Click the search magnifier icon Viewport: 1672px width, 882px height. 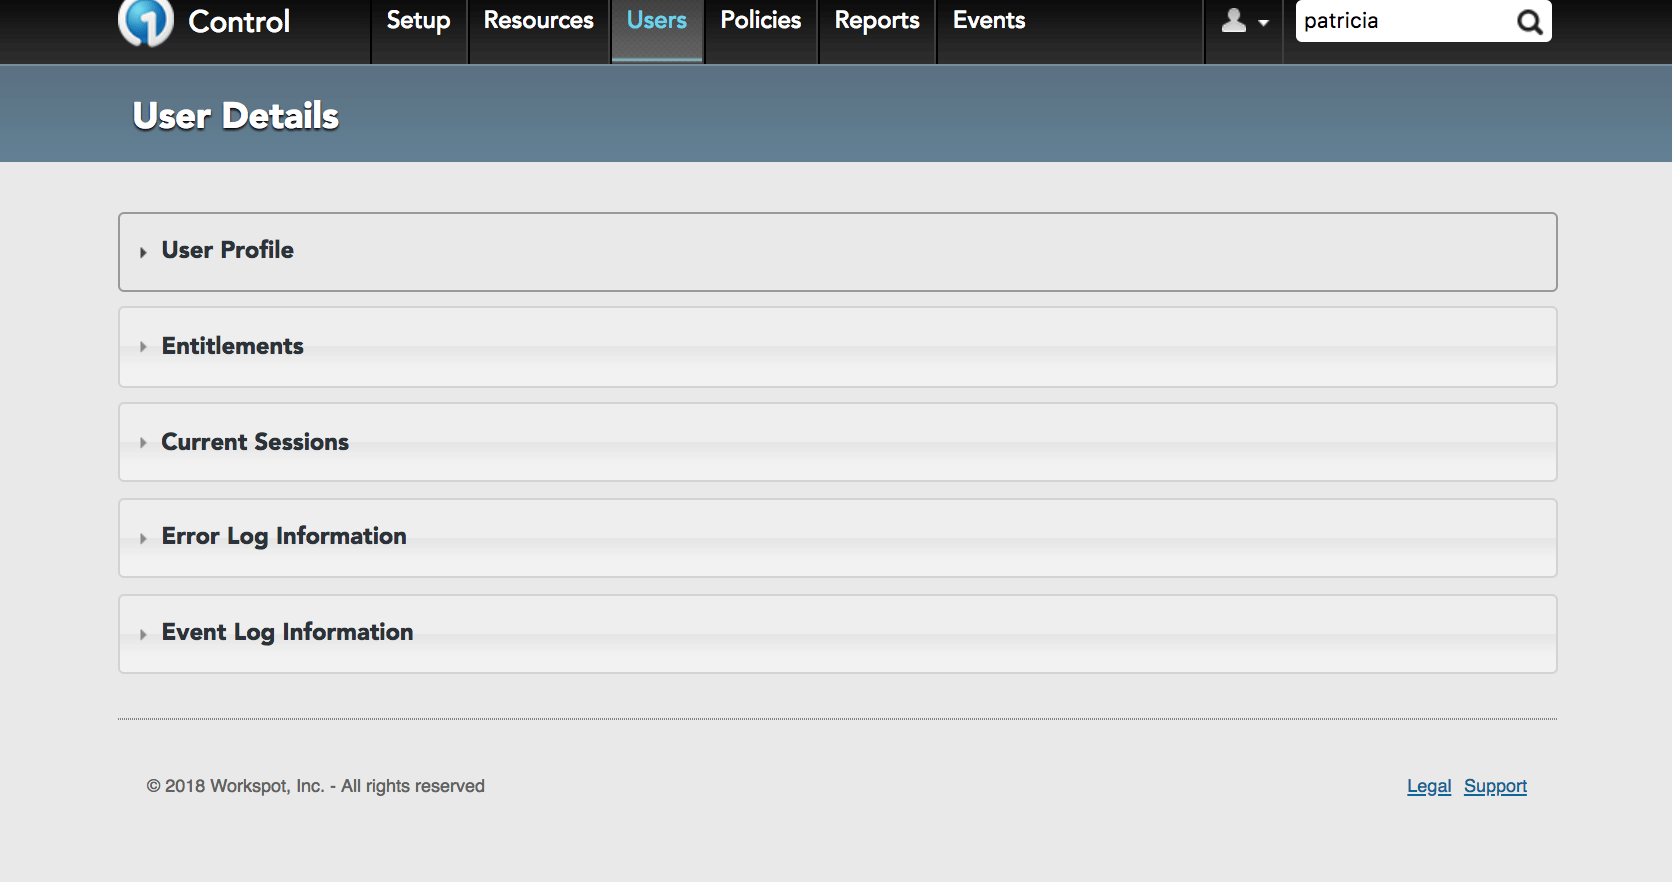pos(1529,22)
